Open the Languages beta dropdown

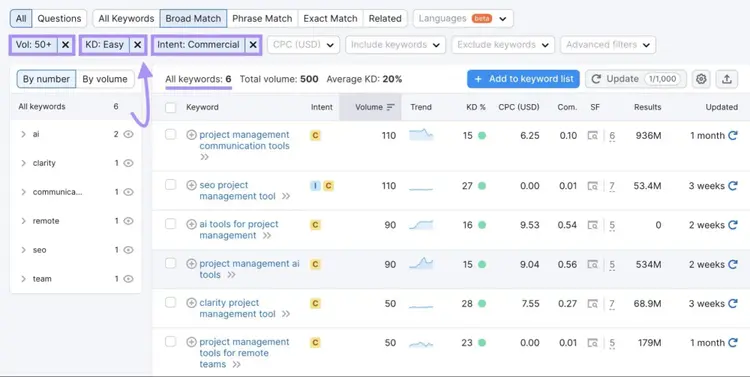tap(463, 19)
